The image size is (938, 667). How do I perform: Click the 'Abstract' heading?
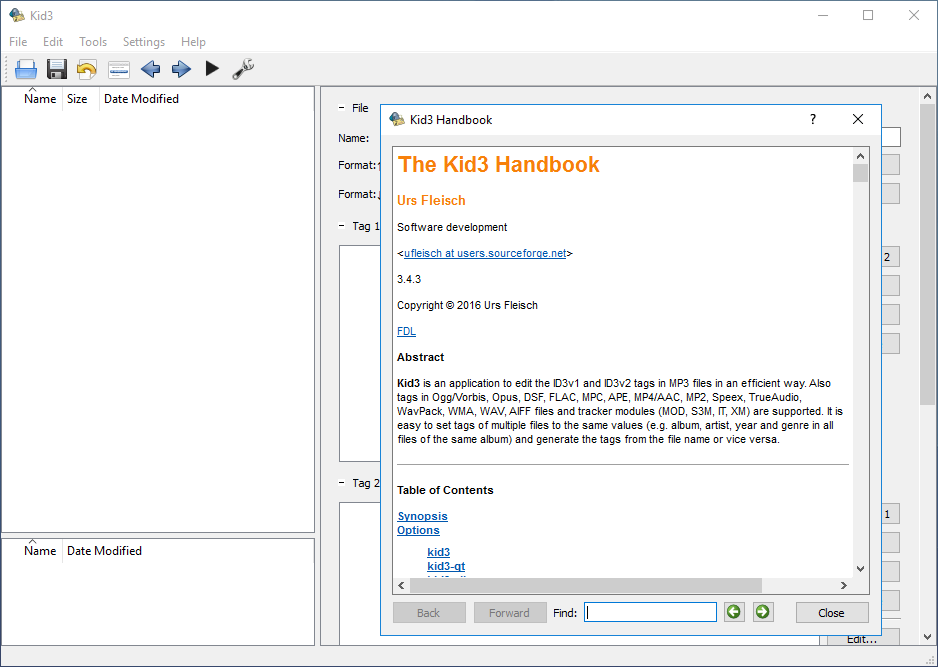(x=421, y=357)
